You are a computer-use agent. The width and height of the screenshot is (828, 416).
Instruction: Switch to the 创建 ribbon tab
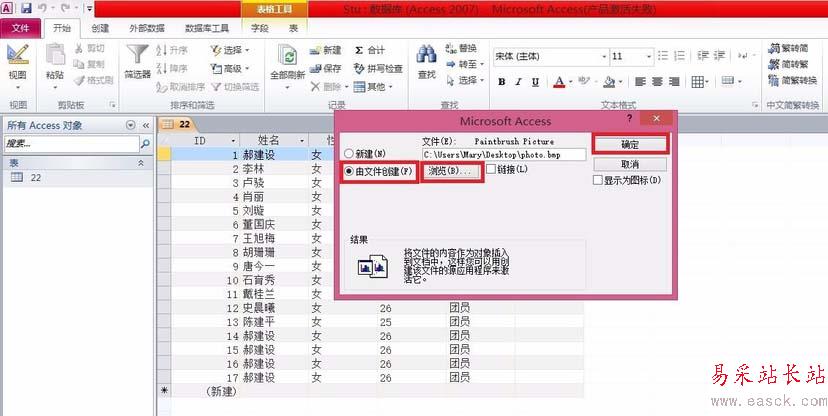(x=100, y=29)
